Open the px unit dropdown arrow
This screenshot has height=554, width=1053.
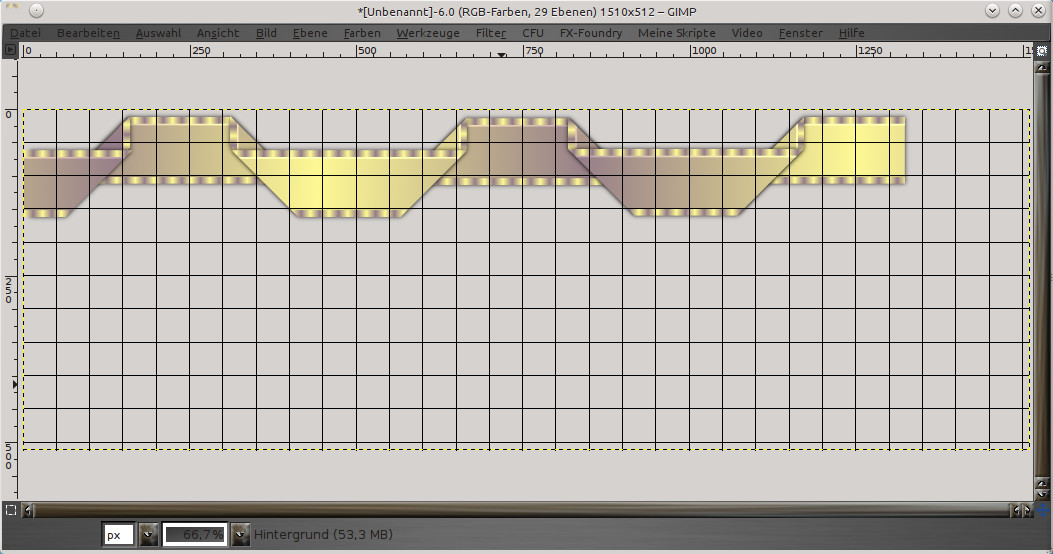pyautogui.click(x=148, y=535)
